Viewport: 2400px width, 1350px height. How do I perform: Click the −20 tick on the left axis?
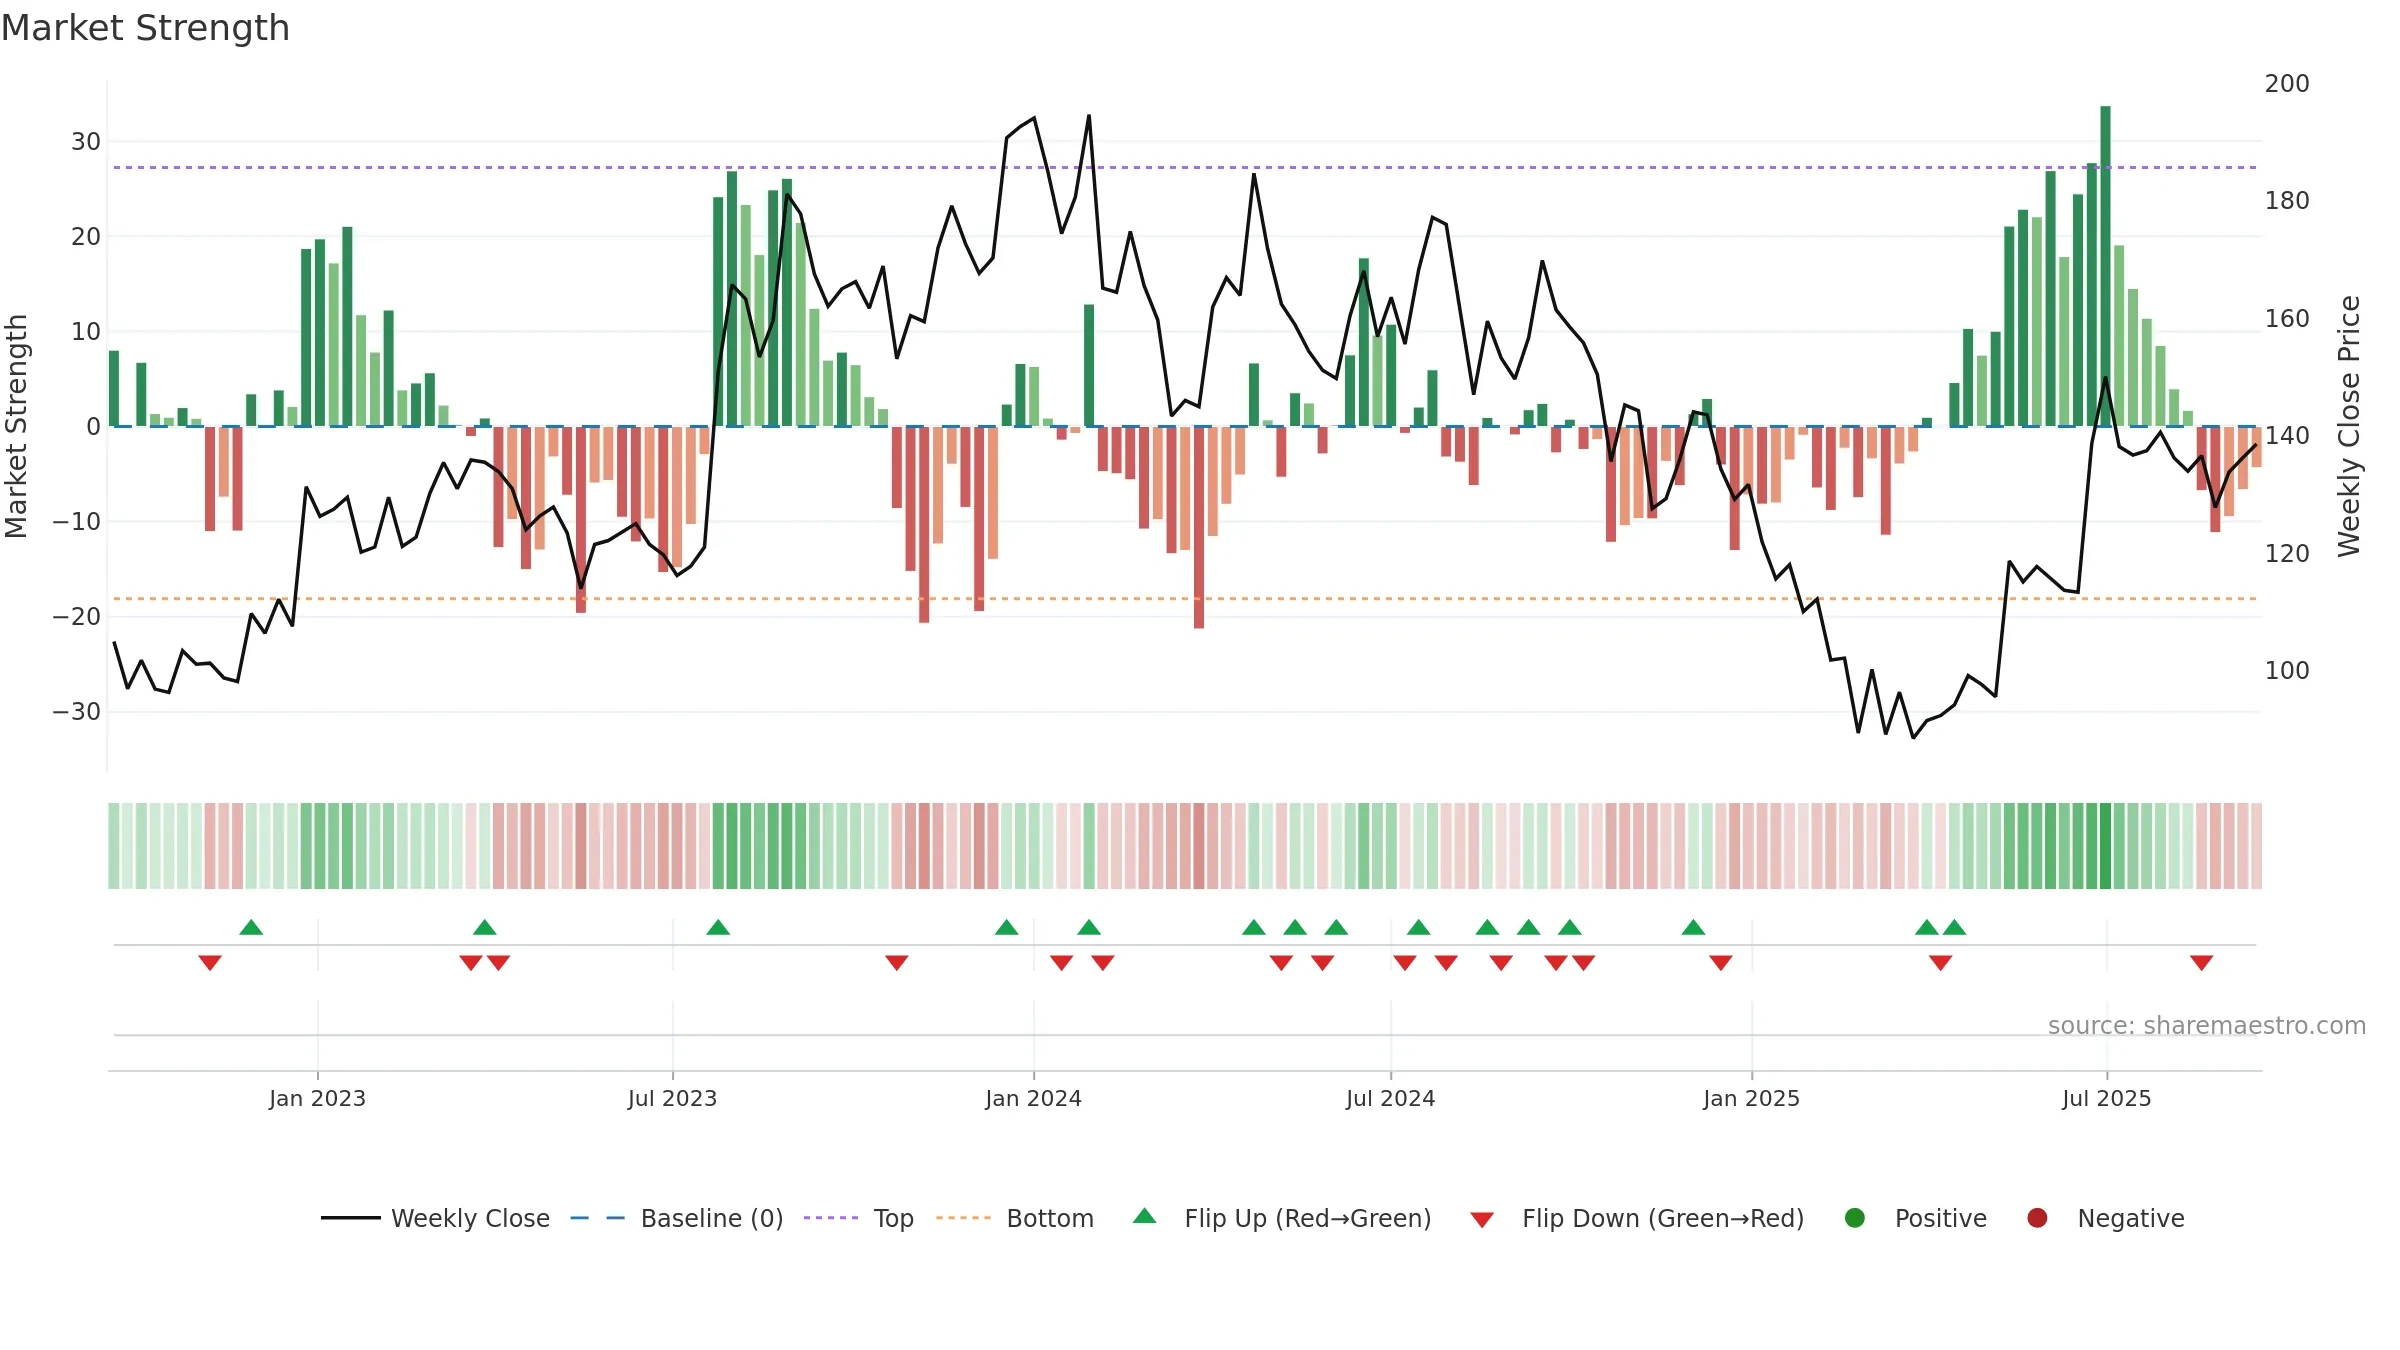[77, 617]
